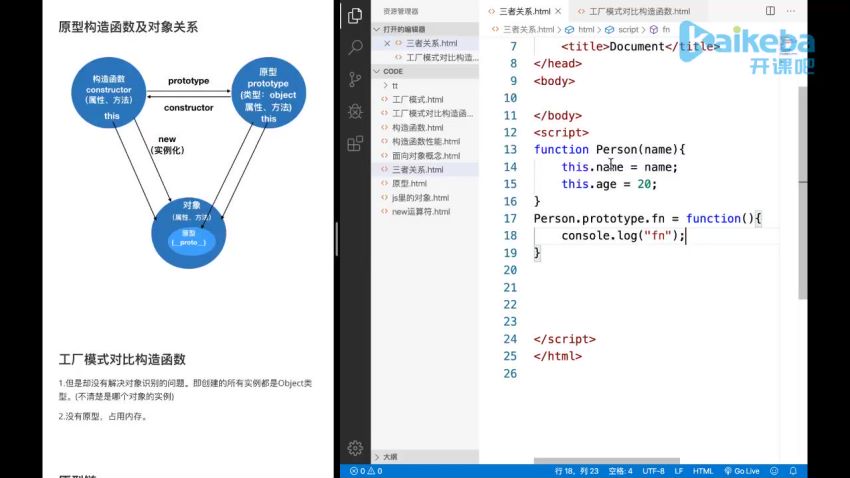Open 构造函数.html file
The height and width of the screenshot is (478, 850).
(x=425, y=127)
